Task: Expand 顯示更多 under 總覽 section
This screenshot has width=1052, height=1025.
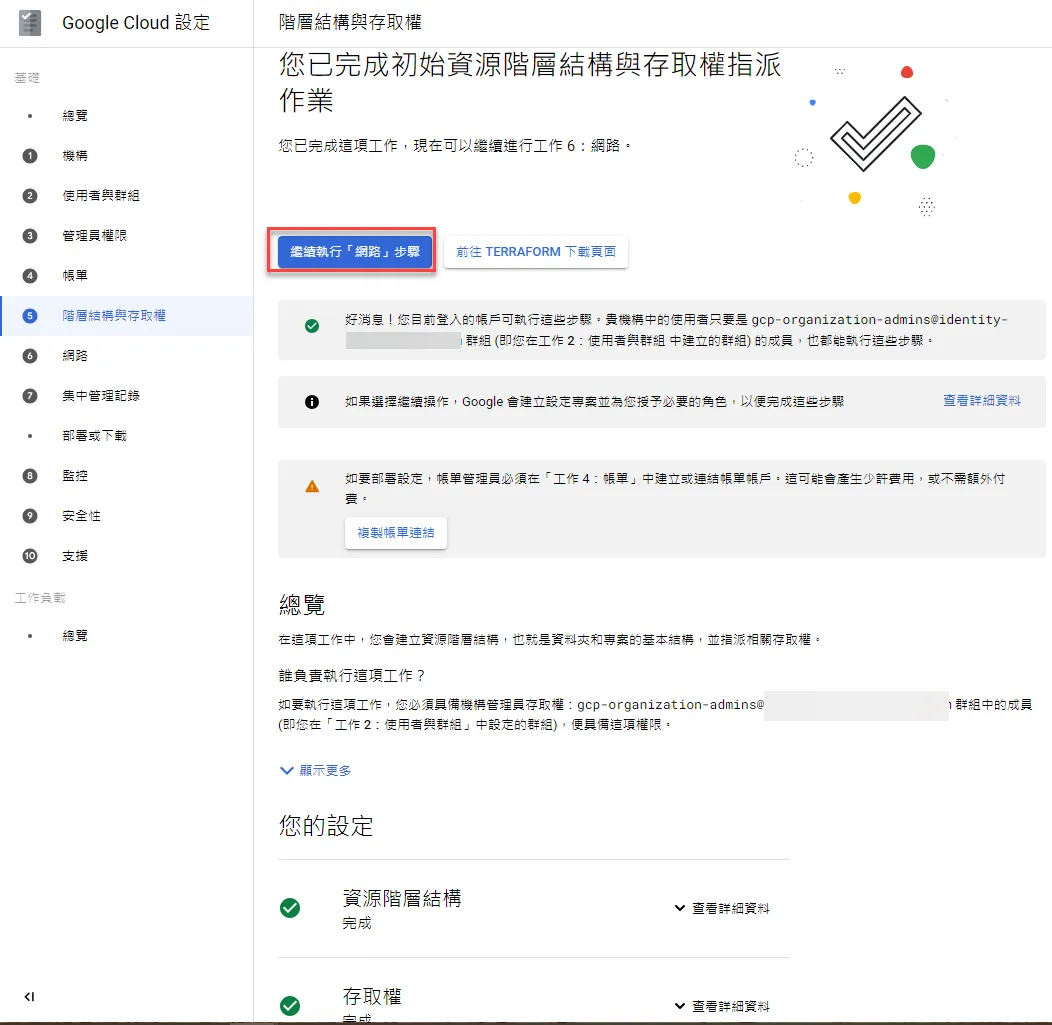Action: [x=315, y=771]
